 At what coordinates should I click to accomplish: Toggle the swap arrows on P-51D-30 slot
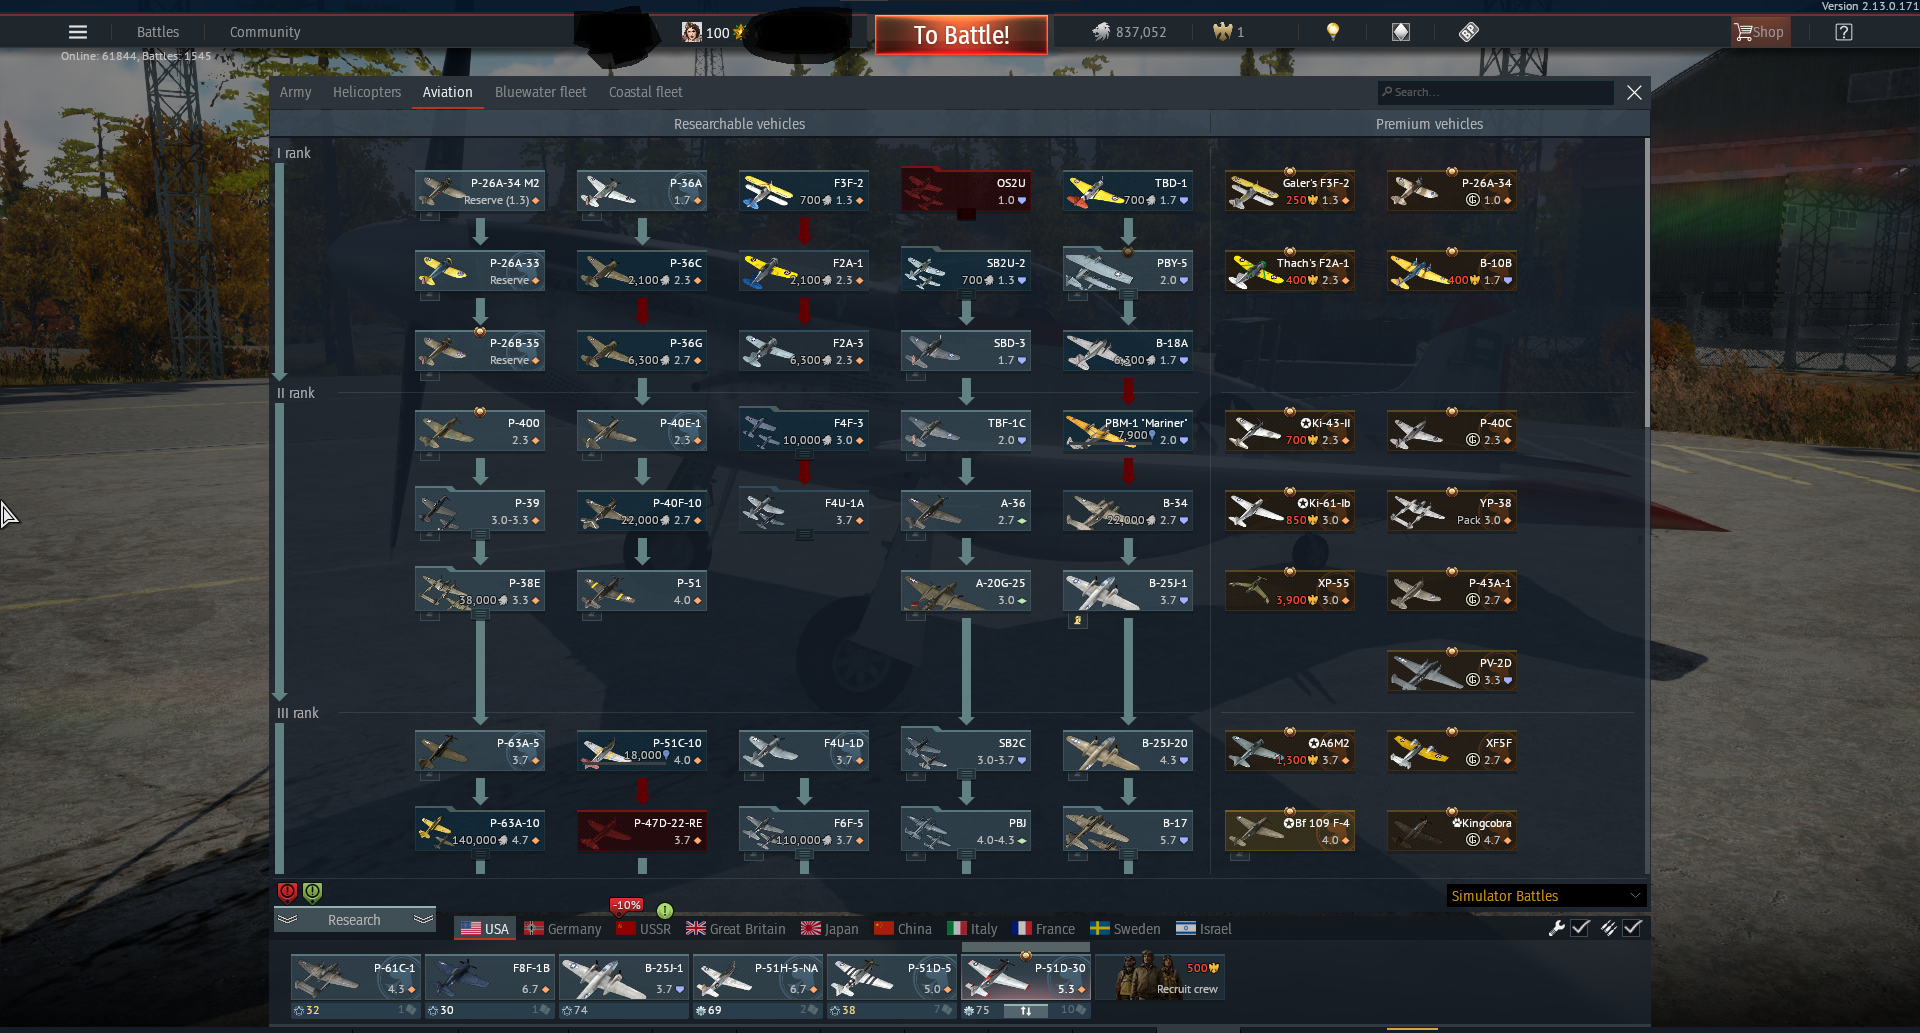[x=1025, y=1010]
